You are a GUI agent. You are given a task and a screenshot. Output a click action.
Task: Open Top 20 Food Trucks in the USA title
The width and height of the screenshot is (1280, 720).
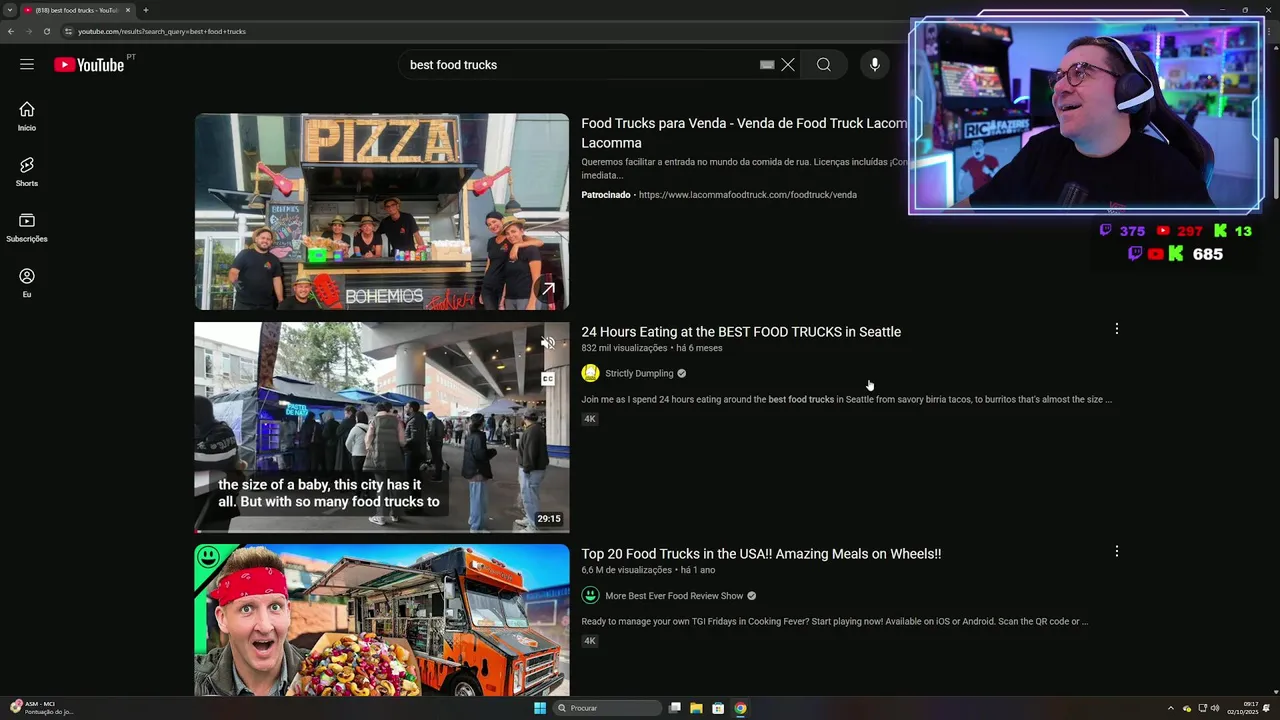(x=761, y=554)
